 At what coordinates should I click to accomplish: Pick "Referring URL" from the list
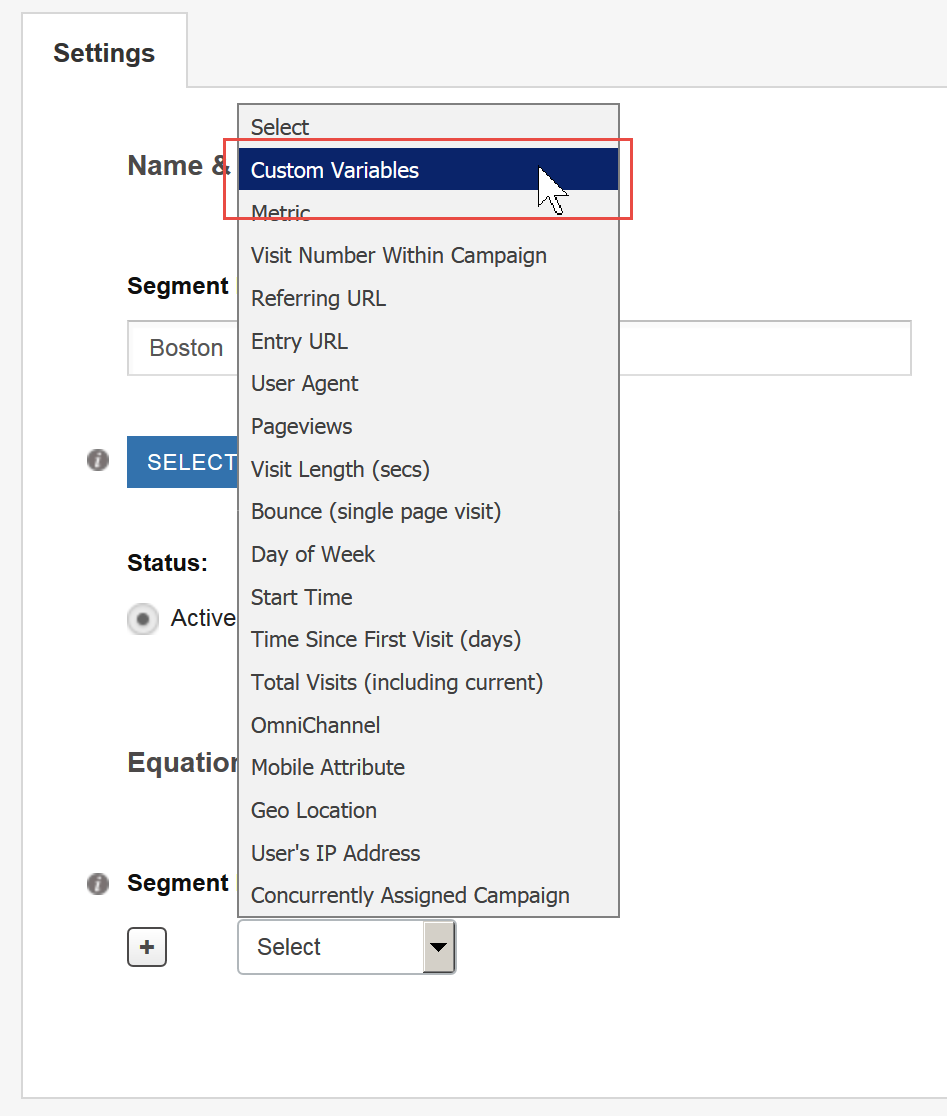tap(318, 298)
